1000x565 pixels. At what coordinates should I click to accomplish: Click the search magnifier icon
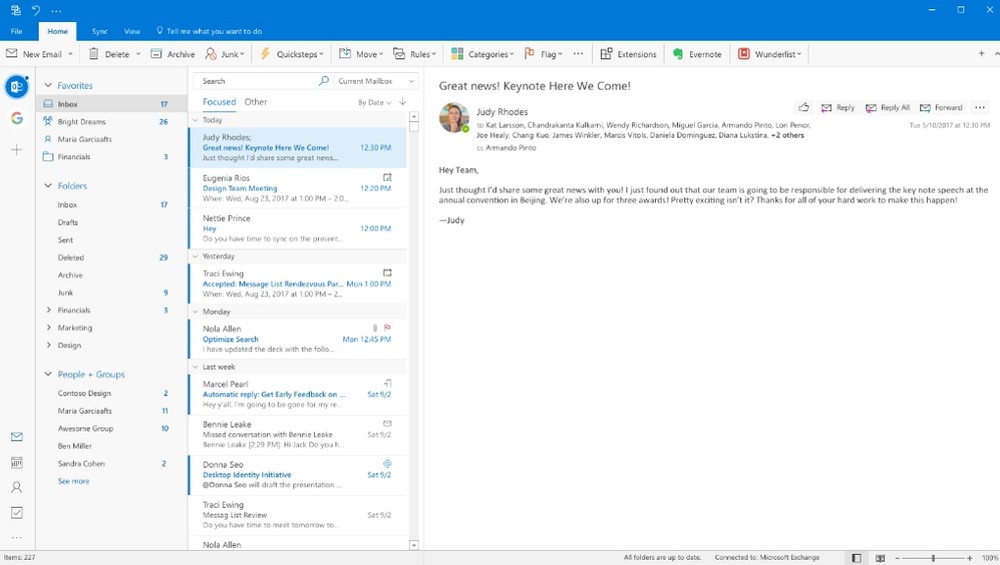pos(323,81)
